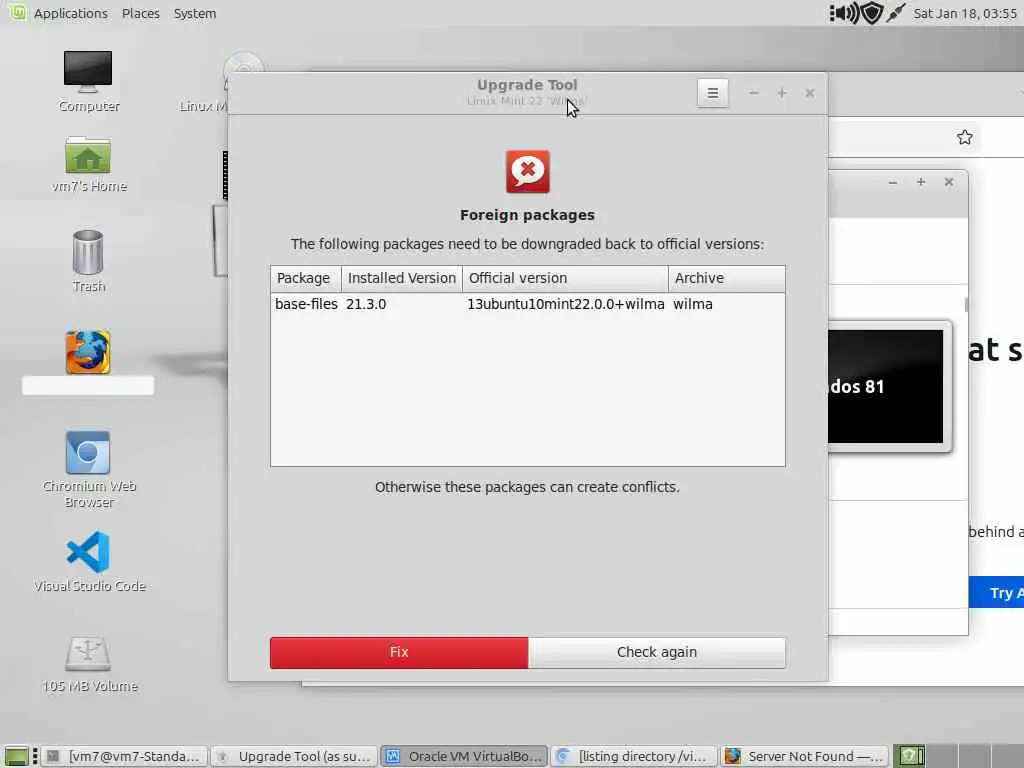
Task: Open the System menu
Action: (195, 13)
